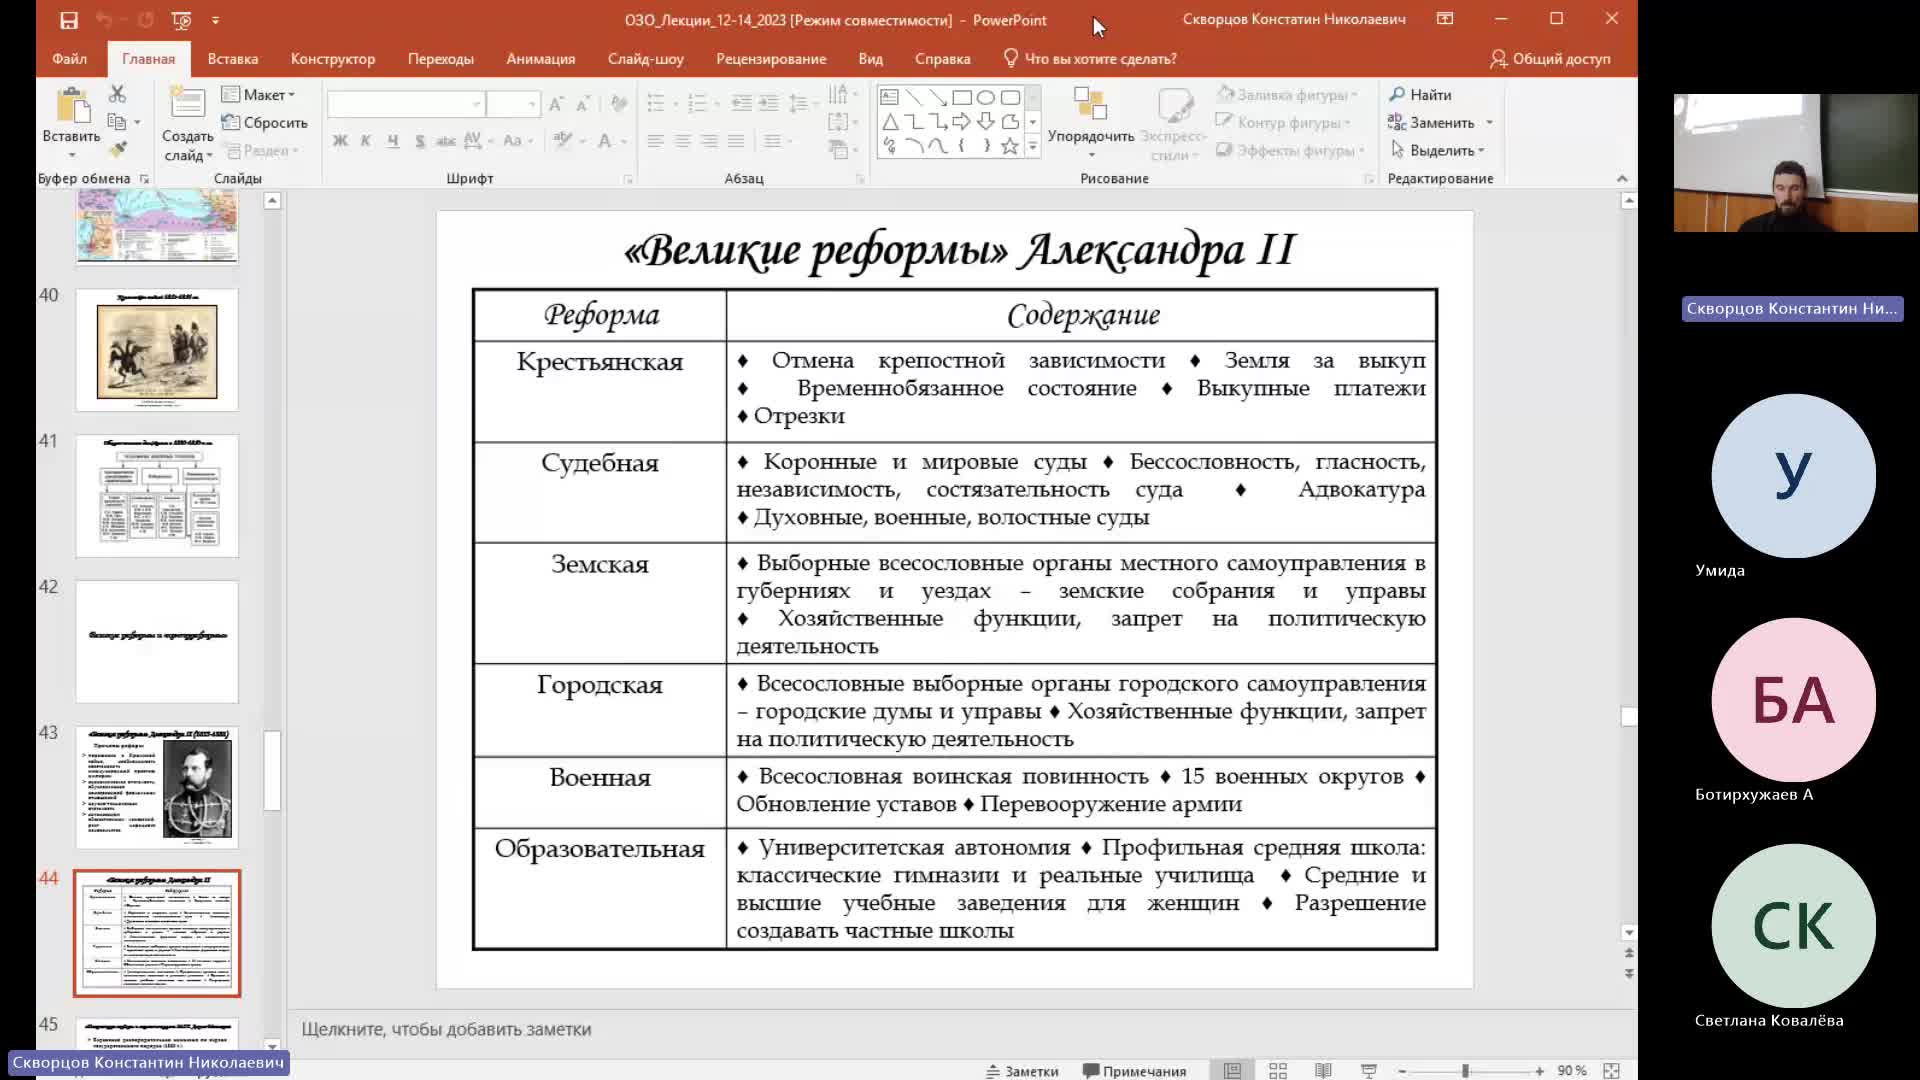Switch to the Вставка tab
This screenshot has width=1920, height=1080.
pyautogui.click(x=233, y=59)
